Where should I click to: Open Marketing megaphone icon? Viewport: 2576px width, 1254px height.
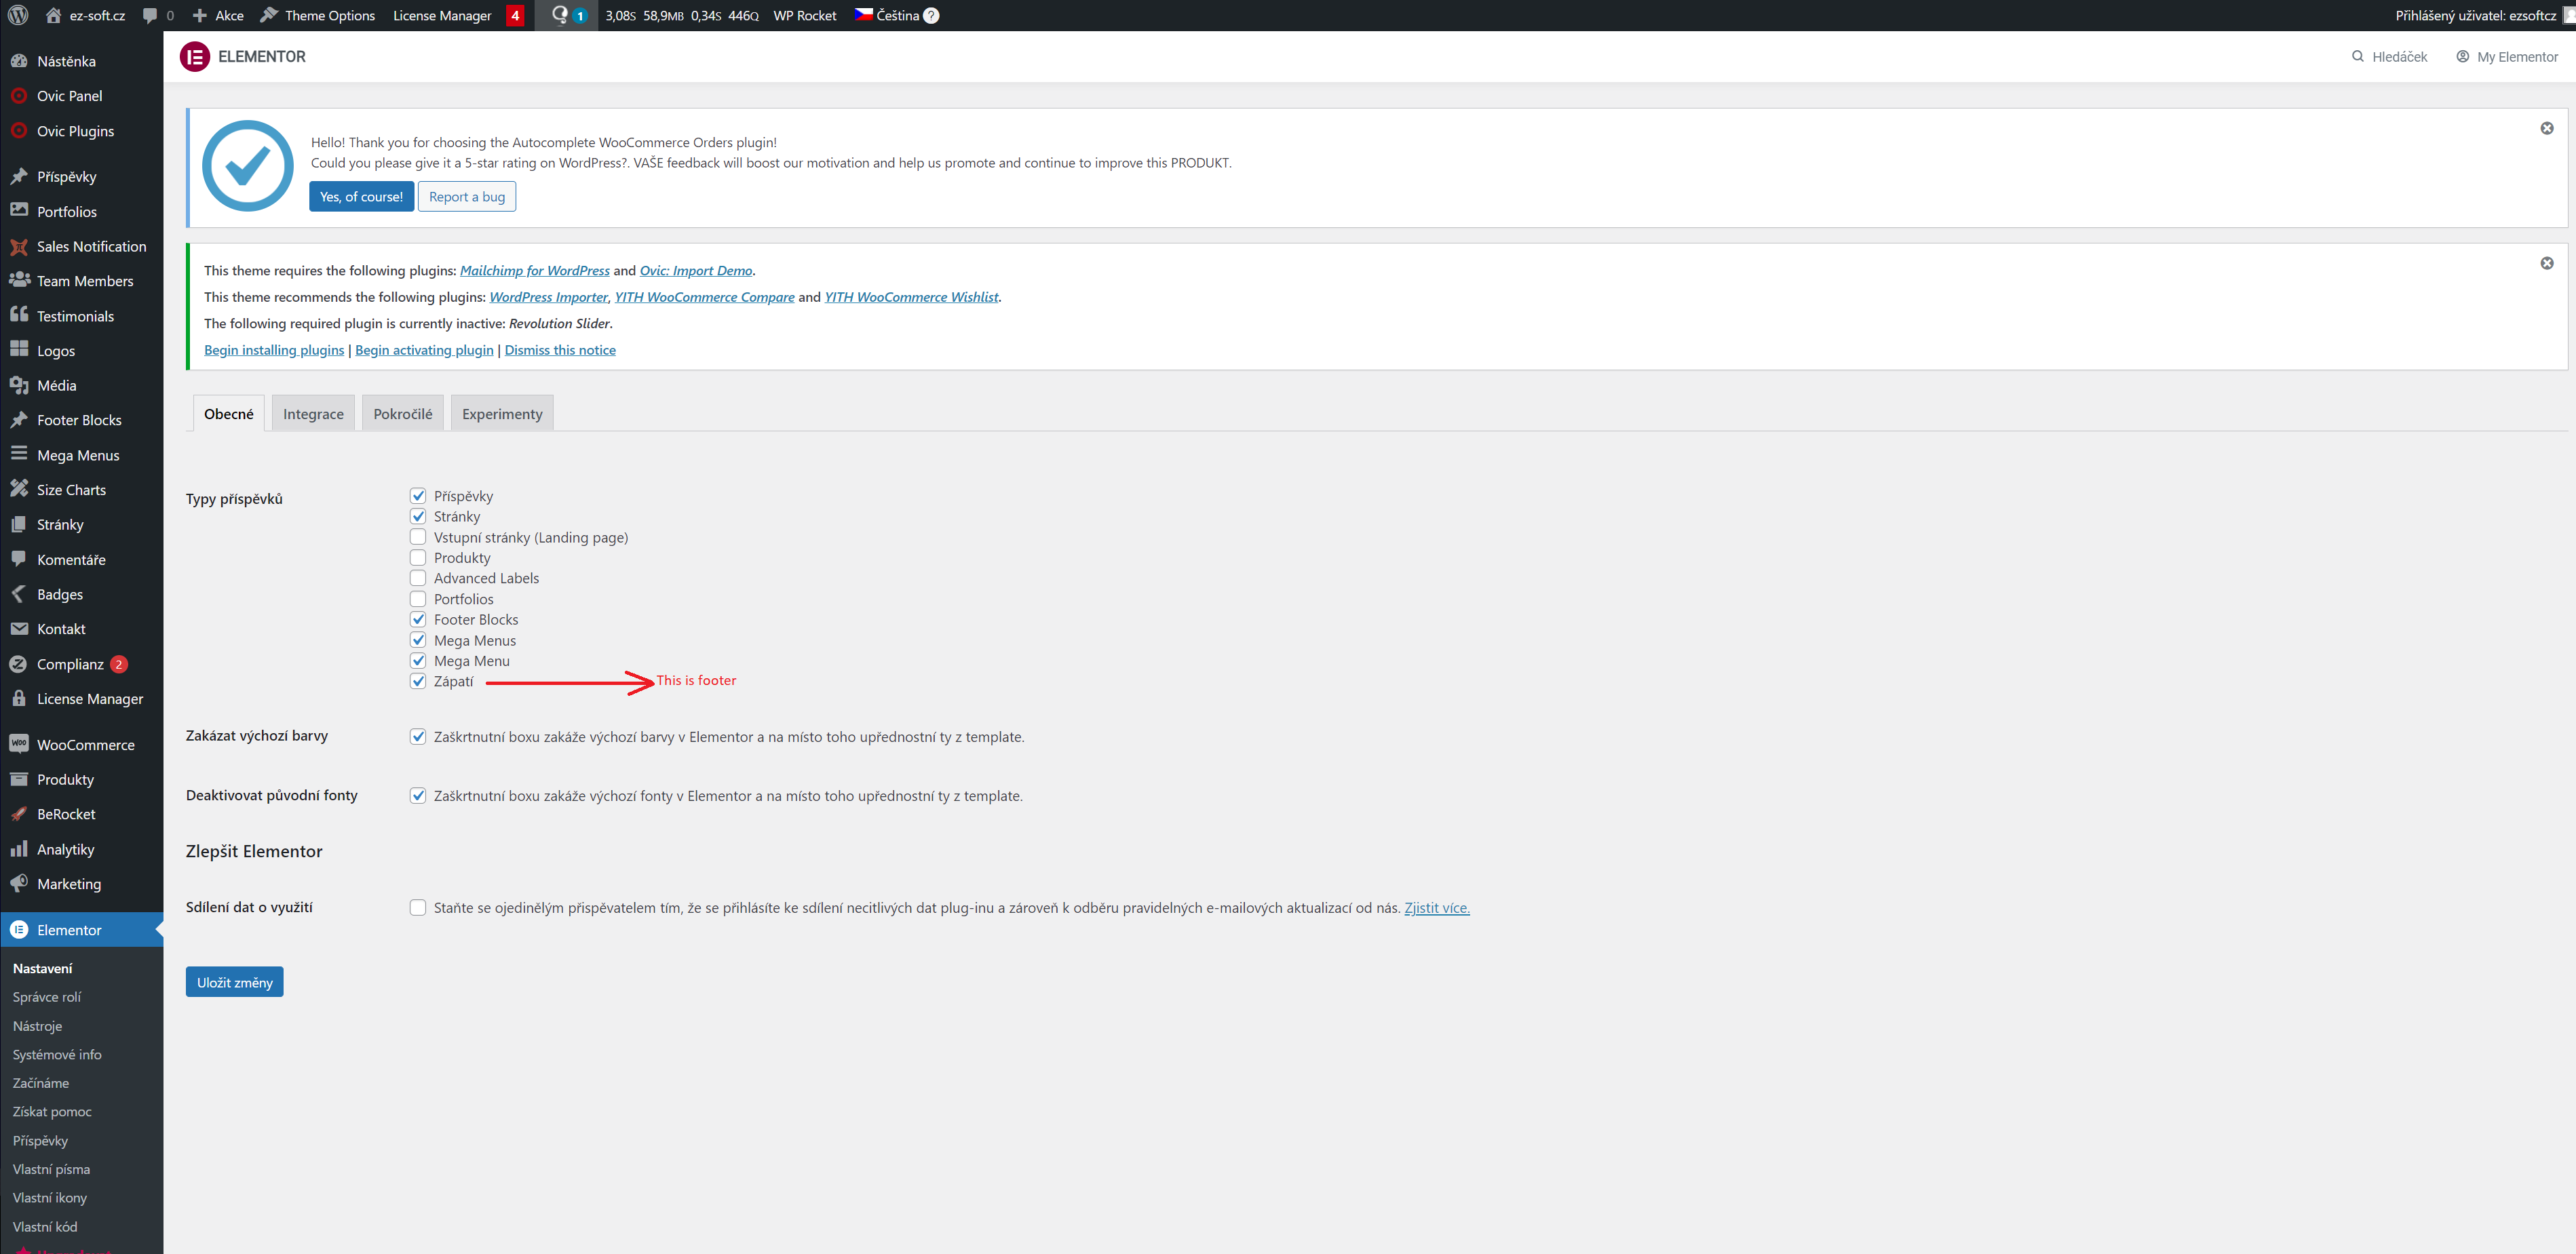pyautogui.click(x=19, y=883)
